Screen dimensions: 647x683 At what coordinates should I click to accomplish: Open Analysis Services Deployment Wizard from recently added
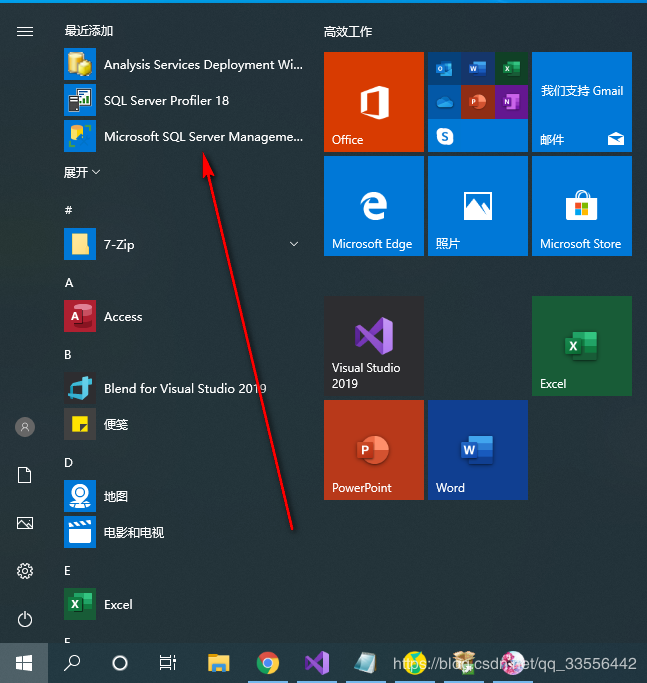pyautogui.click(x=183, y=64)
